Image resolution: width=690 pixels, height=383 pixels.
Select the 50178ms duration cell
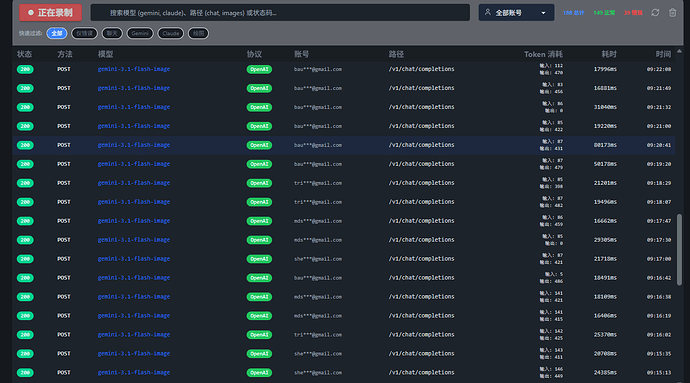click(605, 164)
